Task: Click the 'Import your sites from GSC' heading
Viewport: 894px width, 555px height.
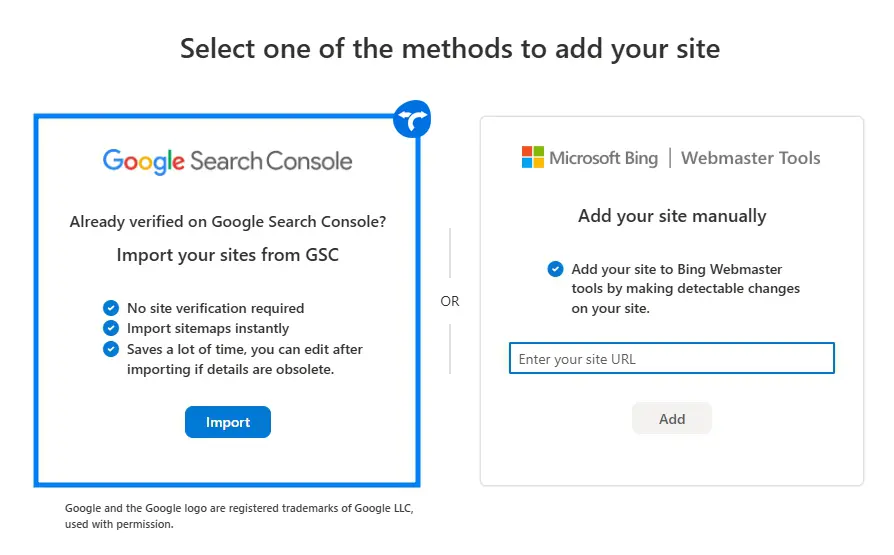Action: click(x=228, y=255)
